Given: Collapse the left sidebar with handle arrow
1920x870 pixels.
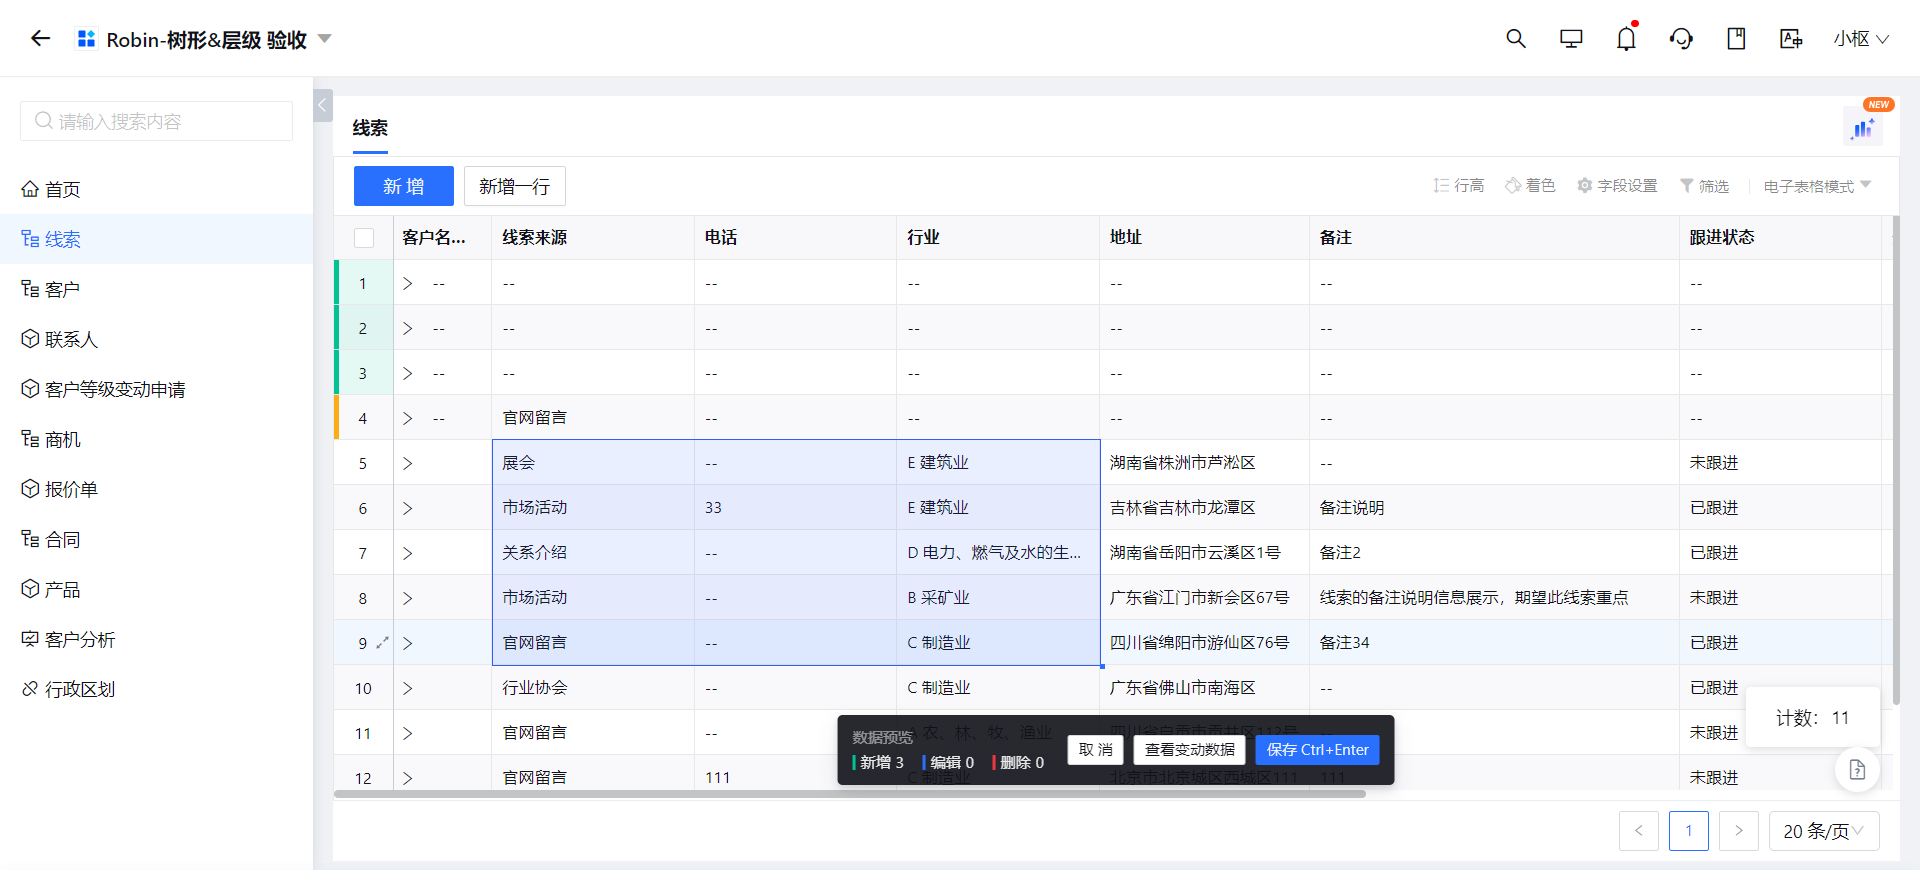Looking at the screenshot, I should point(323,105).
